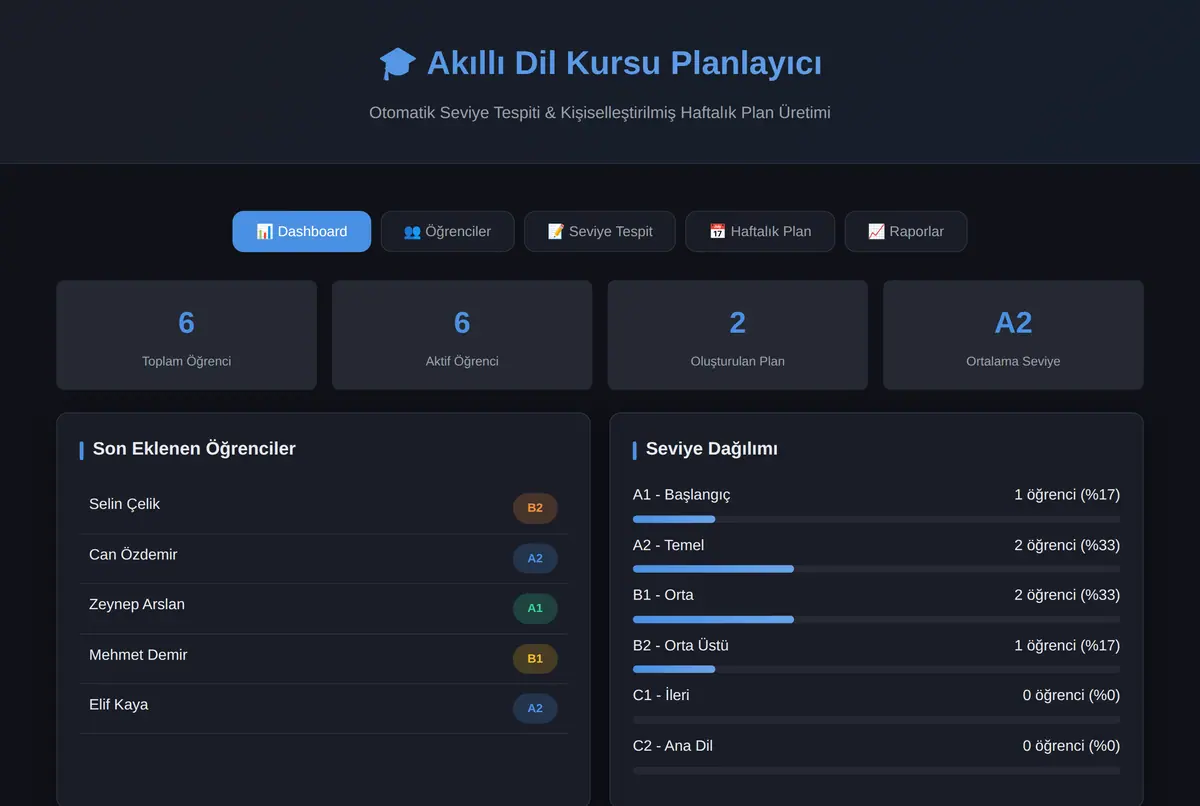Screen dimensions: 1200x806
Task: Click the Toplam Öğrenci stat card
Action: pyautogui.click(x=186, y=335)
